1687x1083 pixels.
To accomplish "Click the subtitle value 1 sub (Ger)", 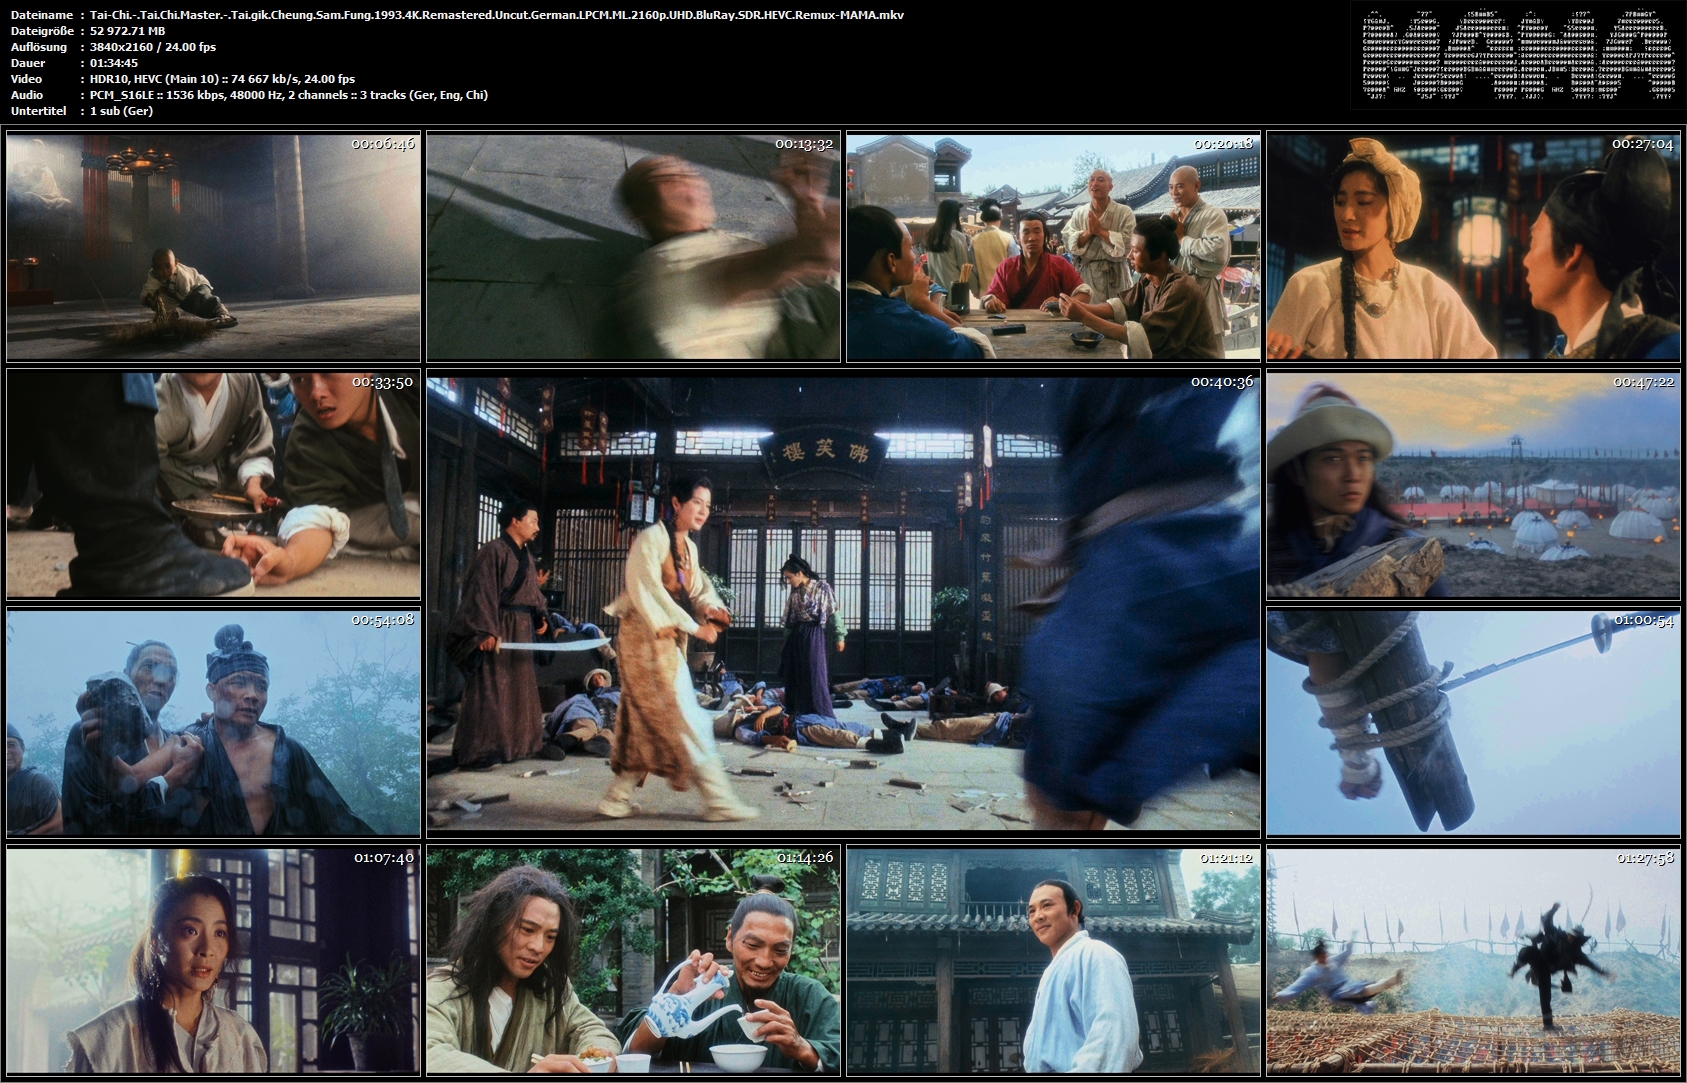I will [121, 111].
